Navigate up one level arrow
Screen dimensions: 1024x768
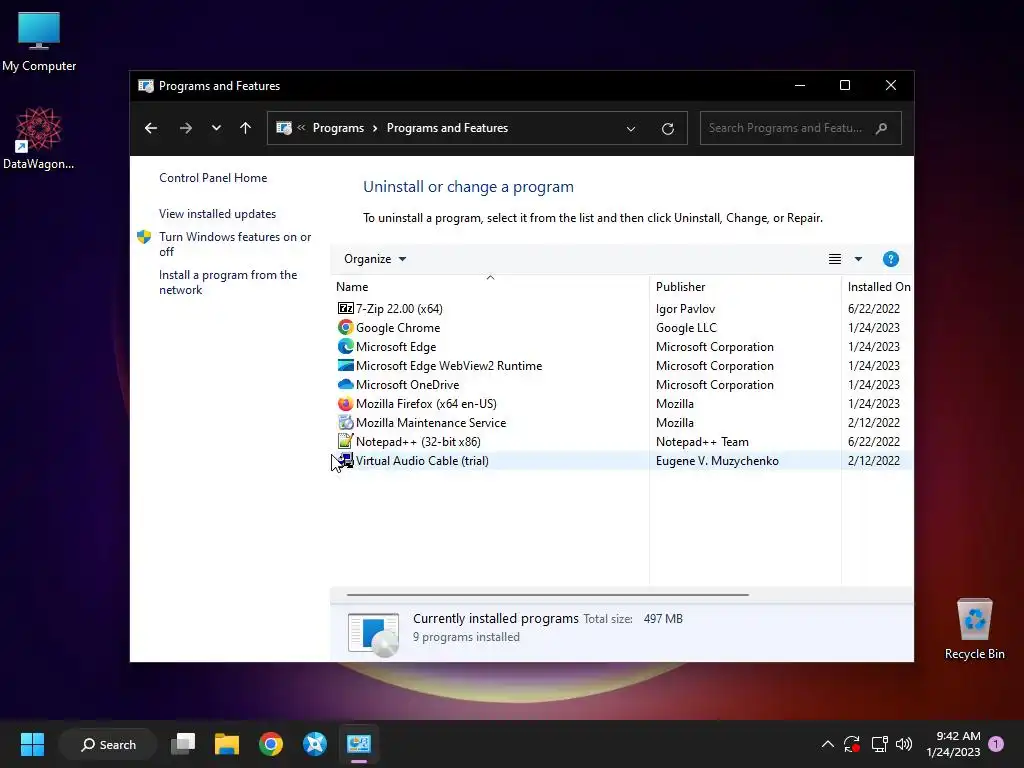(246, 128)
